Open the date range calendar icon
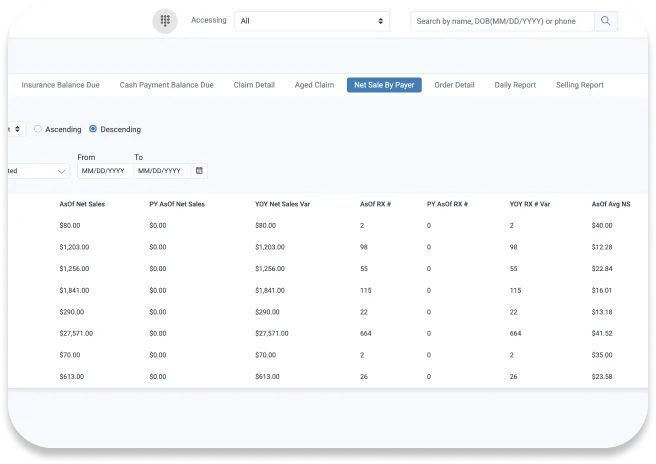Image resolution: width=656 pixels, height=464 pixels. (x=199, y=171)
